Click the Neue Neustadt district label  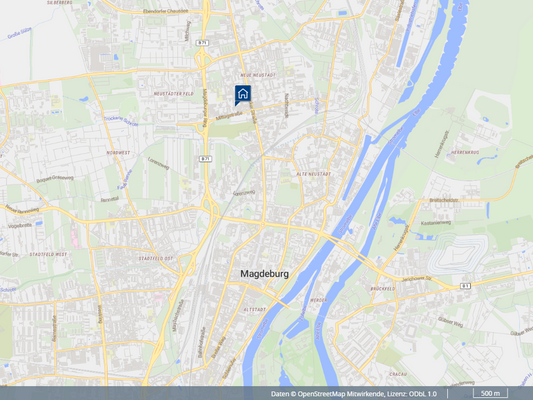(258, 75)
